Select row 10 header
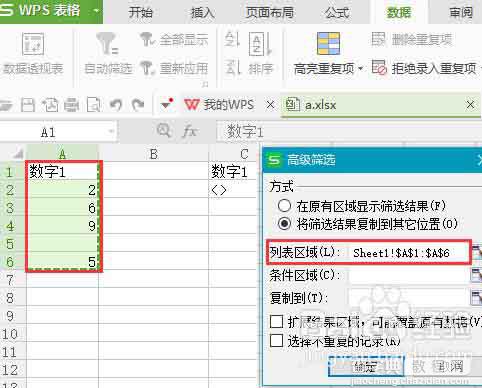The width and height of the screenshot is (482, 388). (13, 333)
